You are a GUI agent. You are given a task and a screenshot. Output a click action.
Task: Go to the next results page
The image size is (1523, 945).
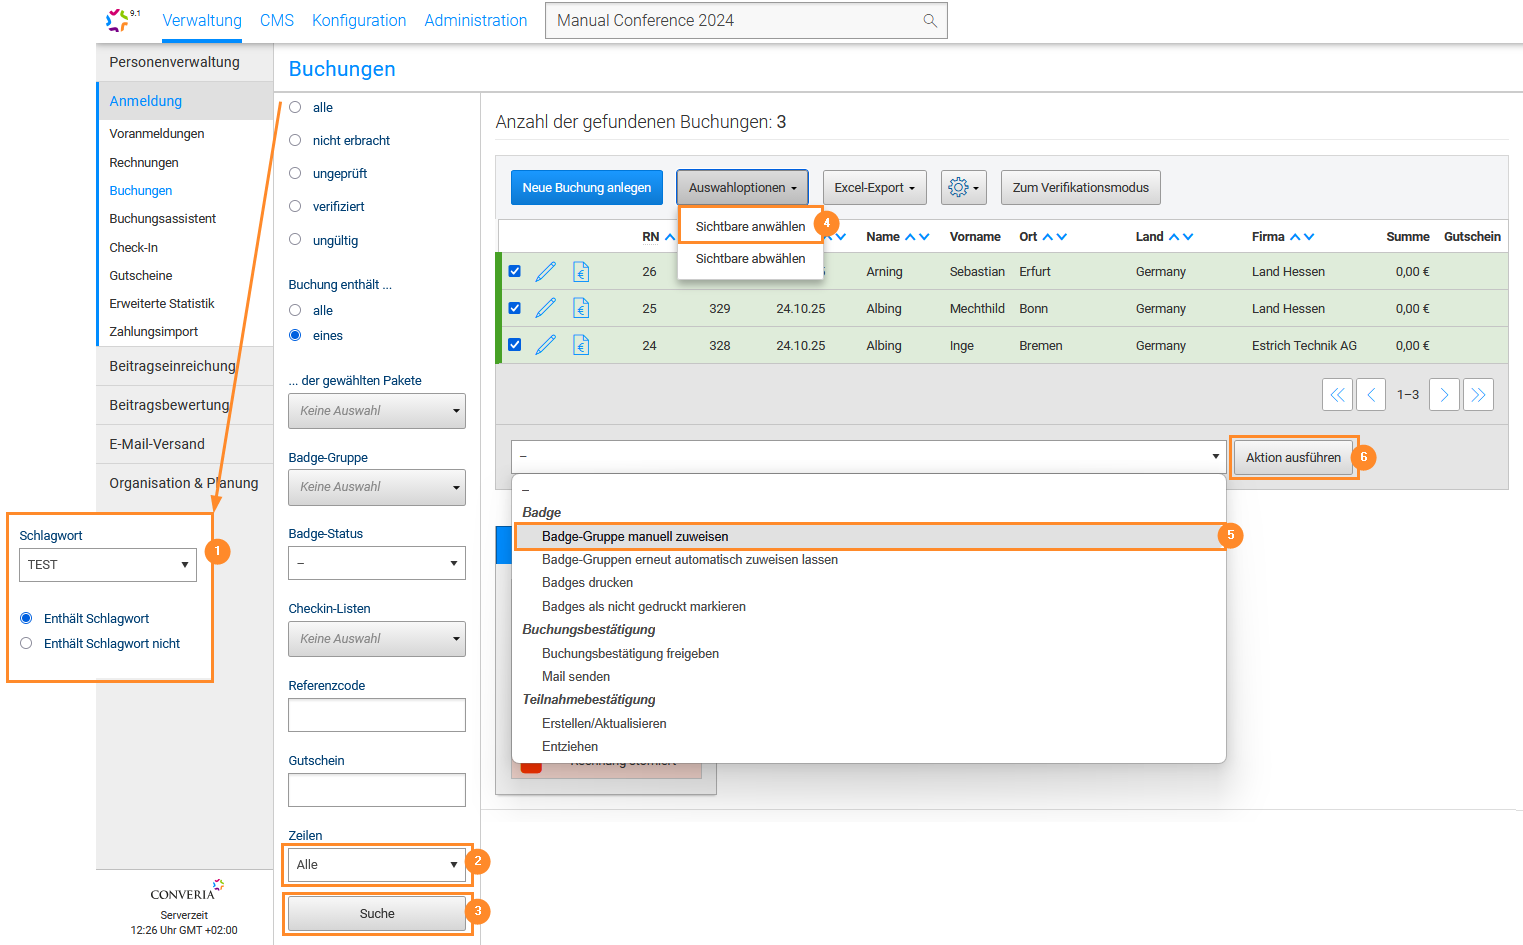(1444, 395)
